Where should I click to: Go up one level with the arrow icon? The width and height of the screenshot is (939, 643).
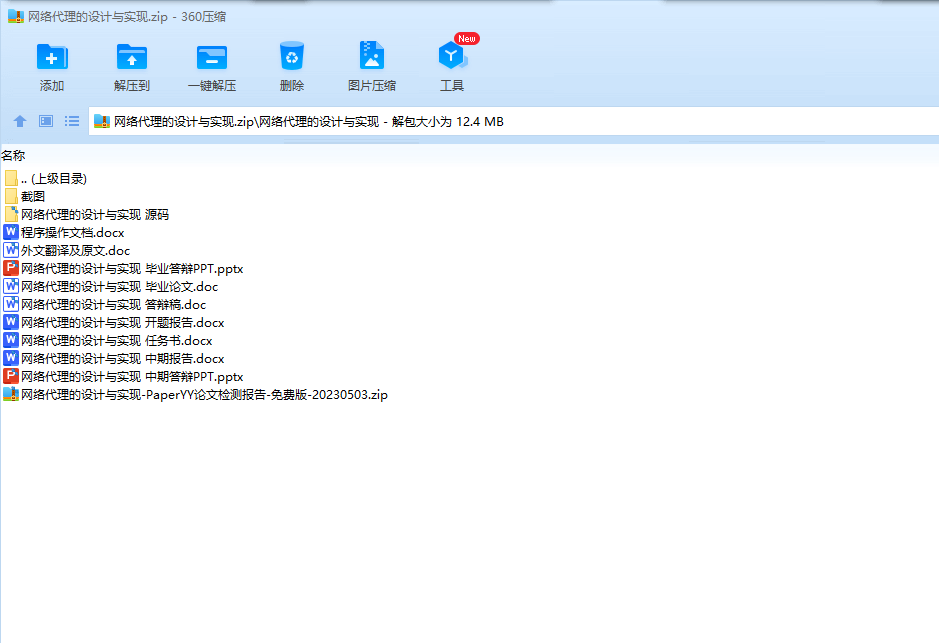tap(20, 122)
